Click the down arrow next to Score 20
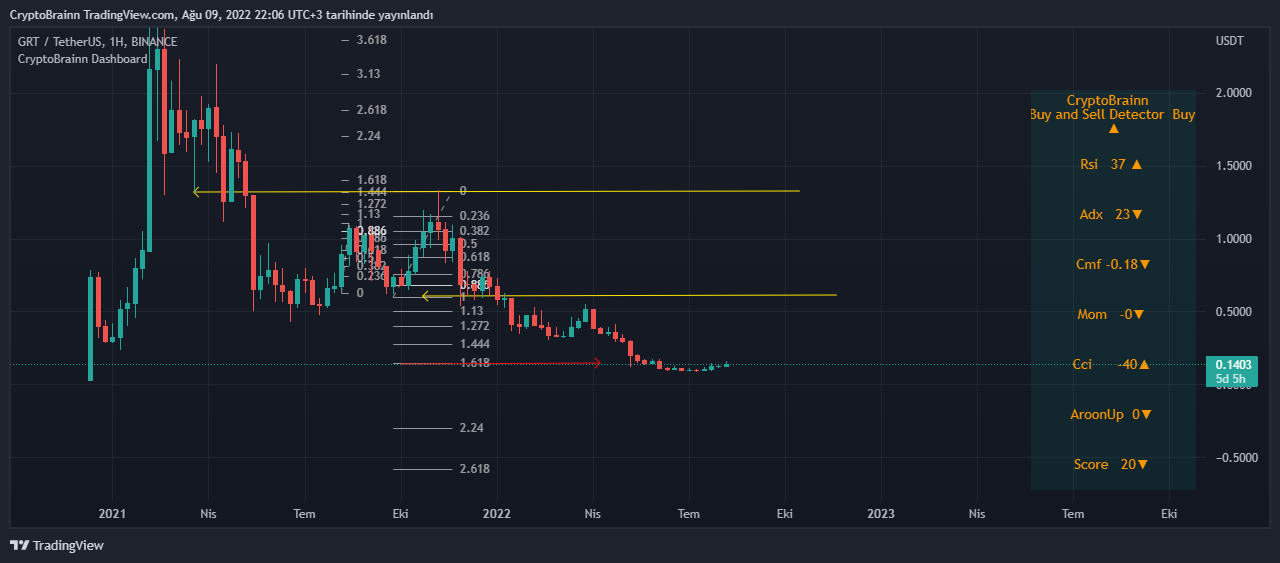Screen dimensions: 1280x563 [x=1142, y=465]
